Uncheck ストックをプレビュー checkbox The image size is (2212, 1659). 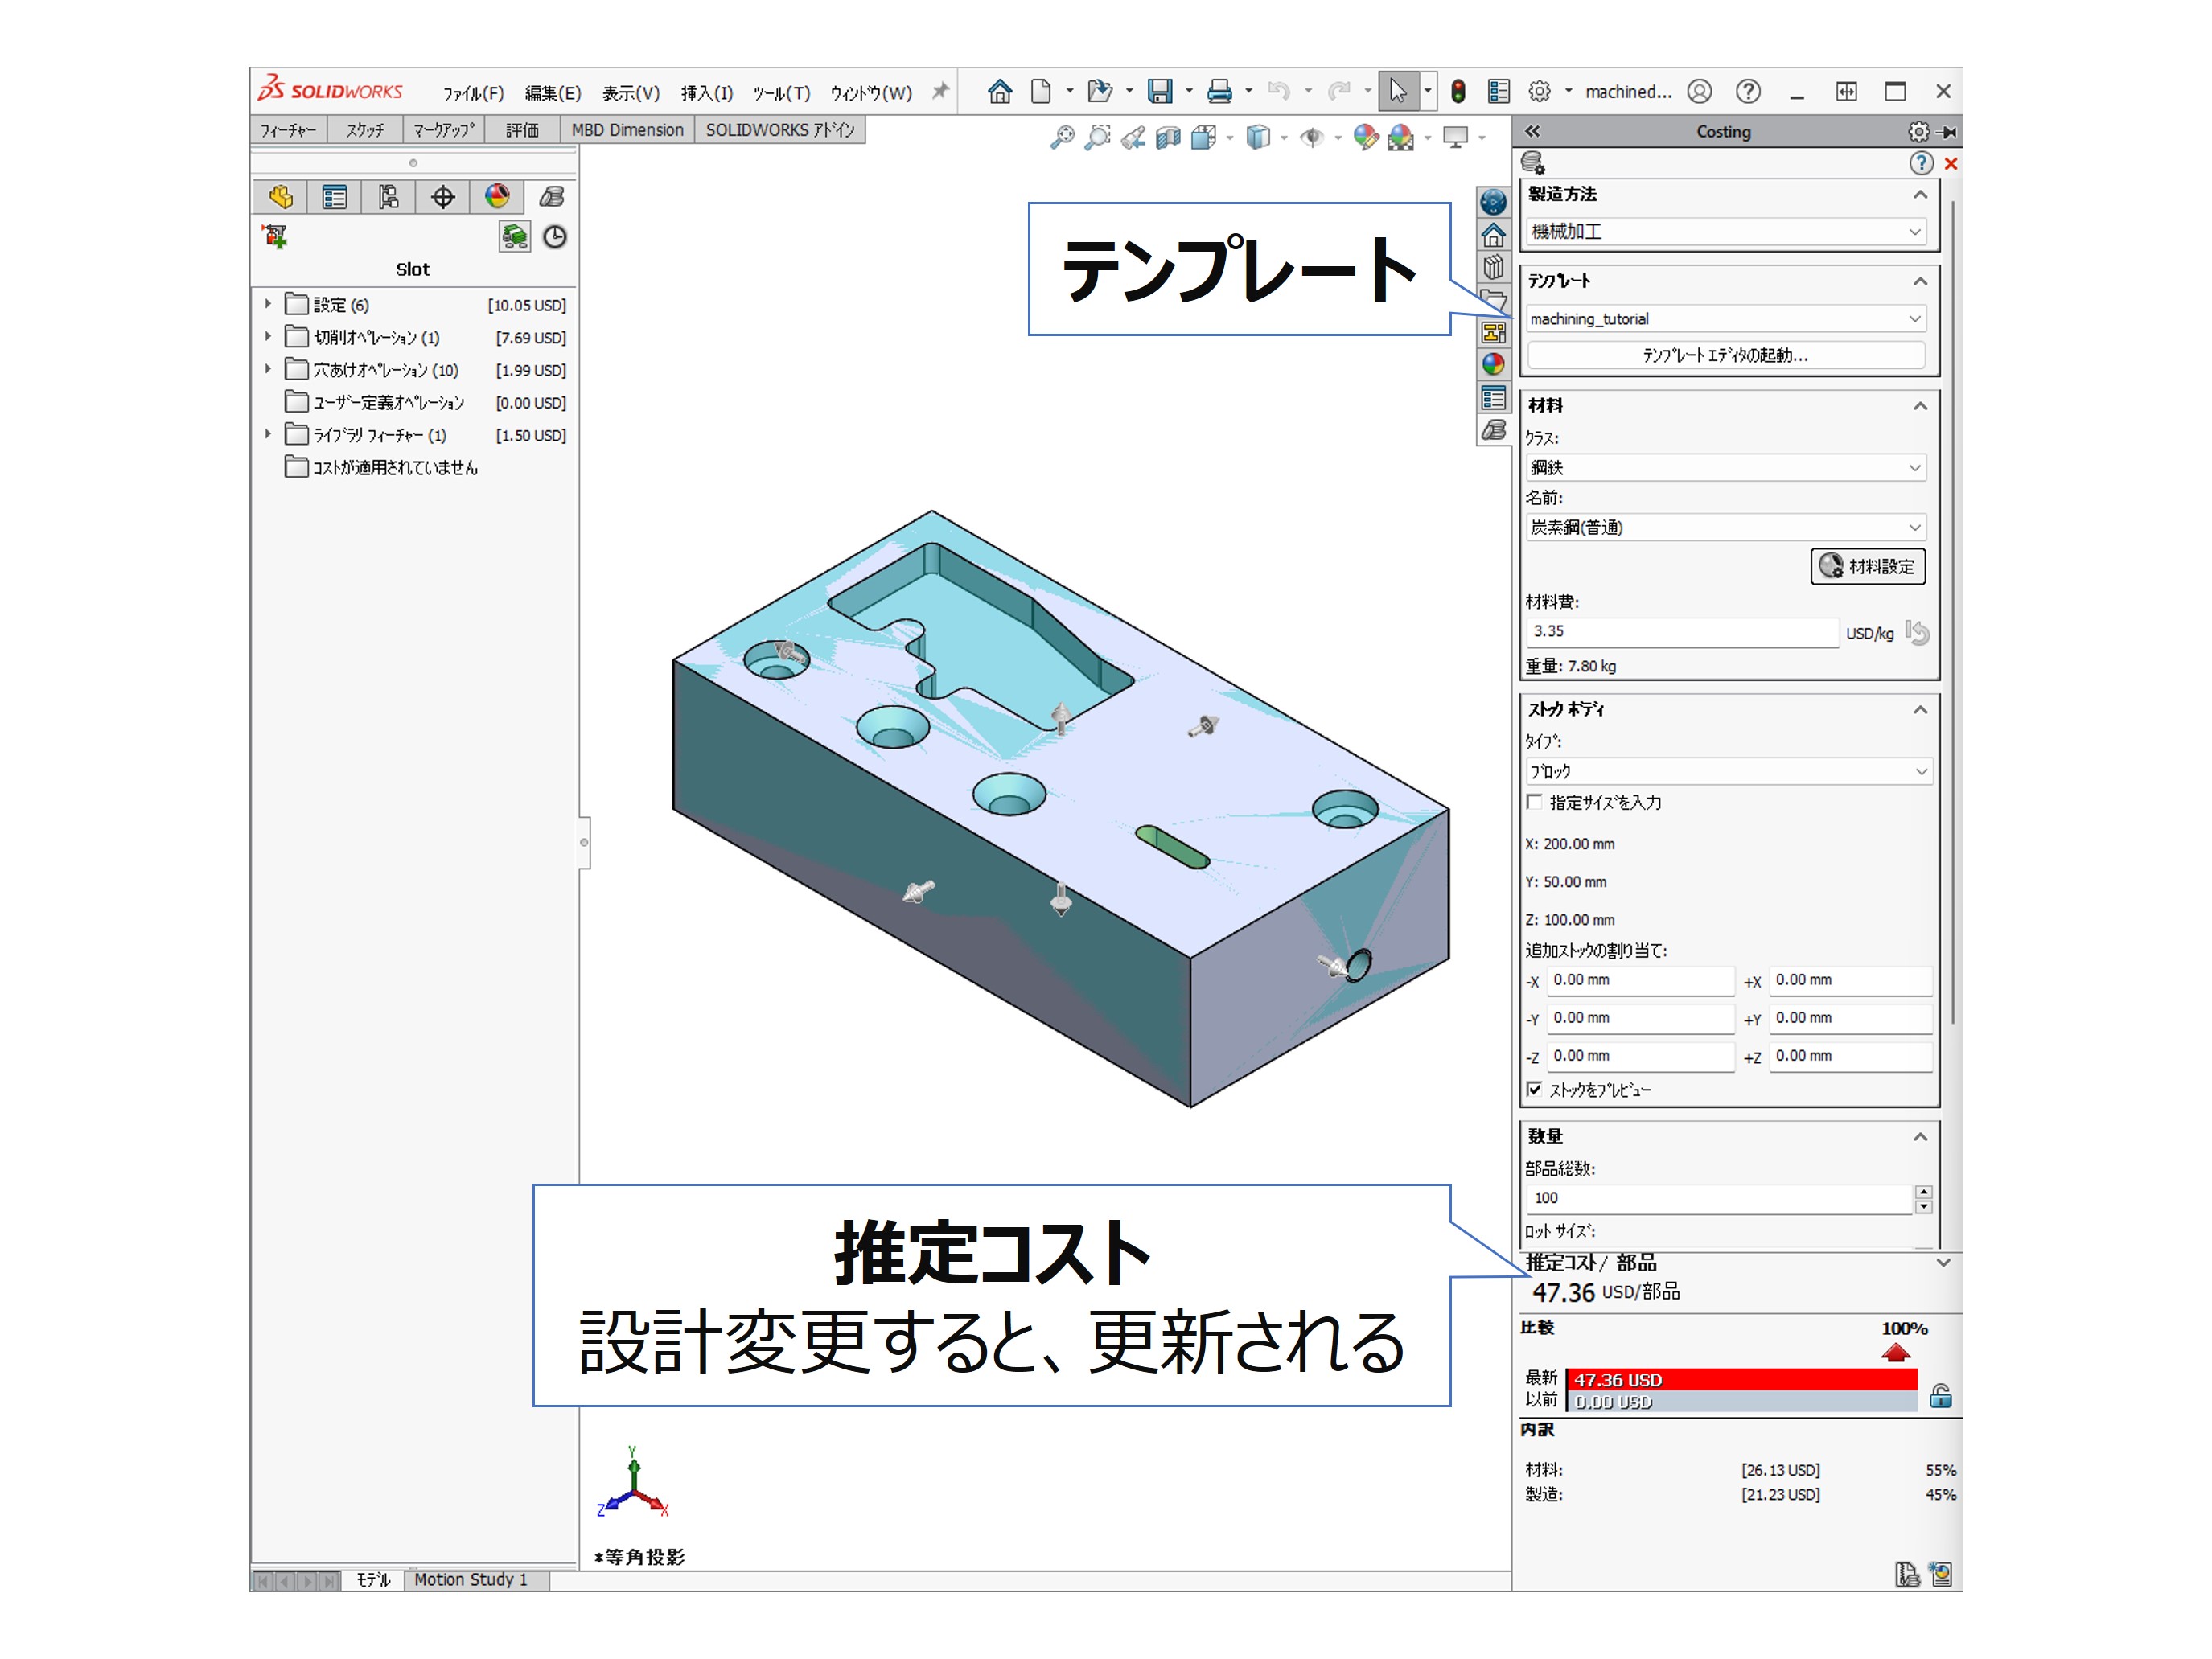(x=1535, y=1089)
